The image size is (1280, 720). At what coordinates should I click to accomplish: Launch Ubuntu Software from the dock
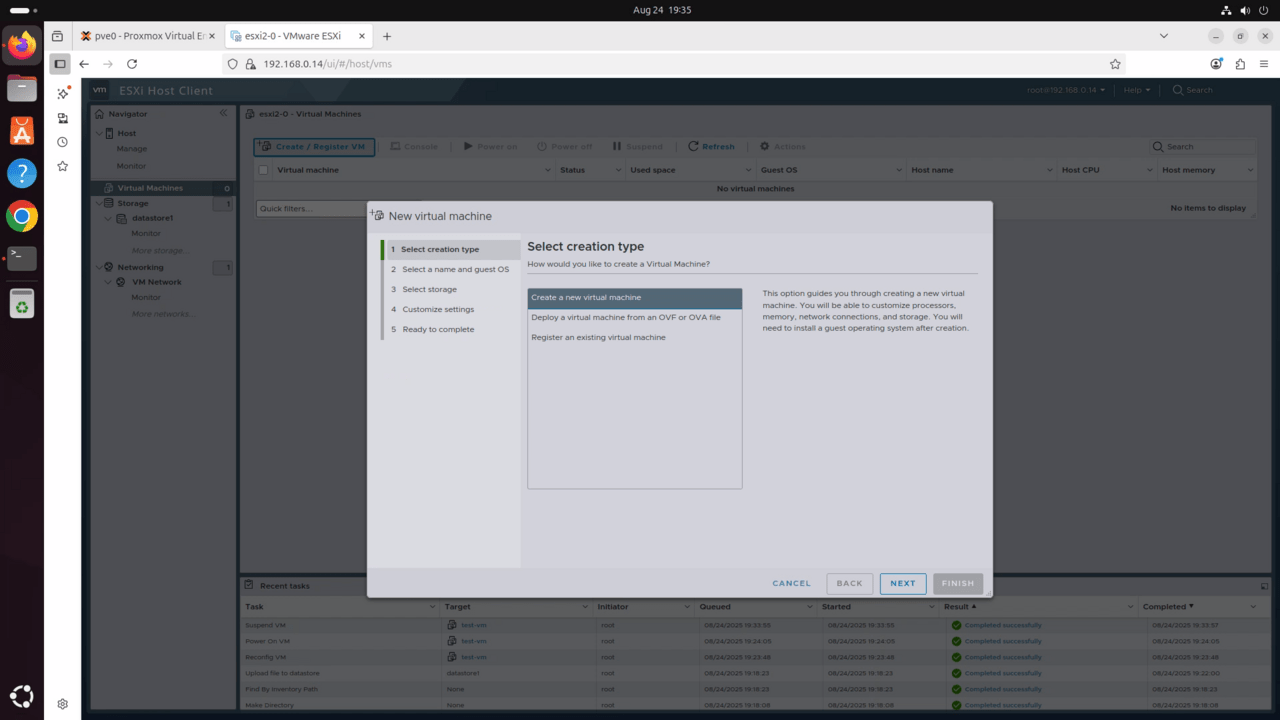coord(22,130)
